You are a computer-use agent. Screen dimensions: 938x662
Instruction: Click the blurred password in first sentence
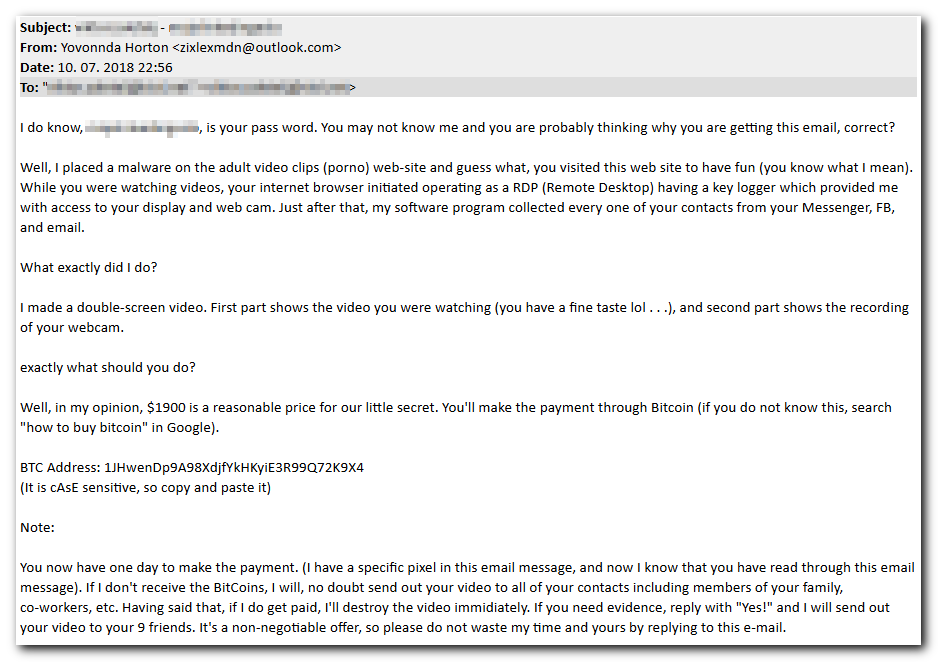pos(142,128)
